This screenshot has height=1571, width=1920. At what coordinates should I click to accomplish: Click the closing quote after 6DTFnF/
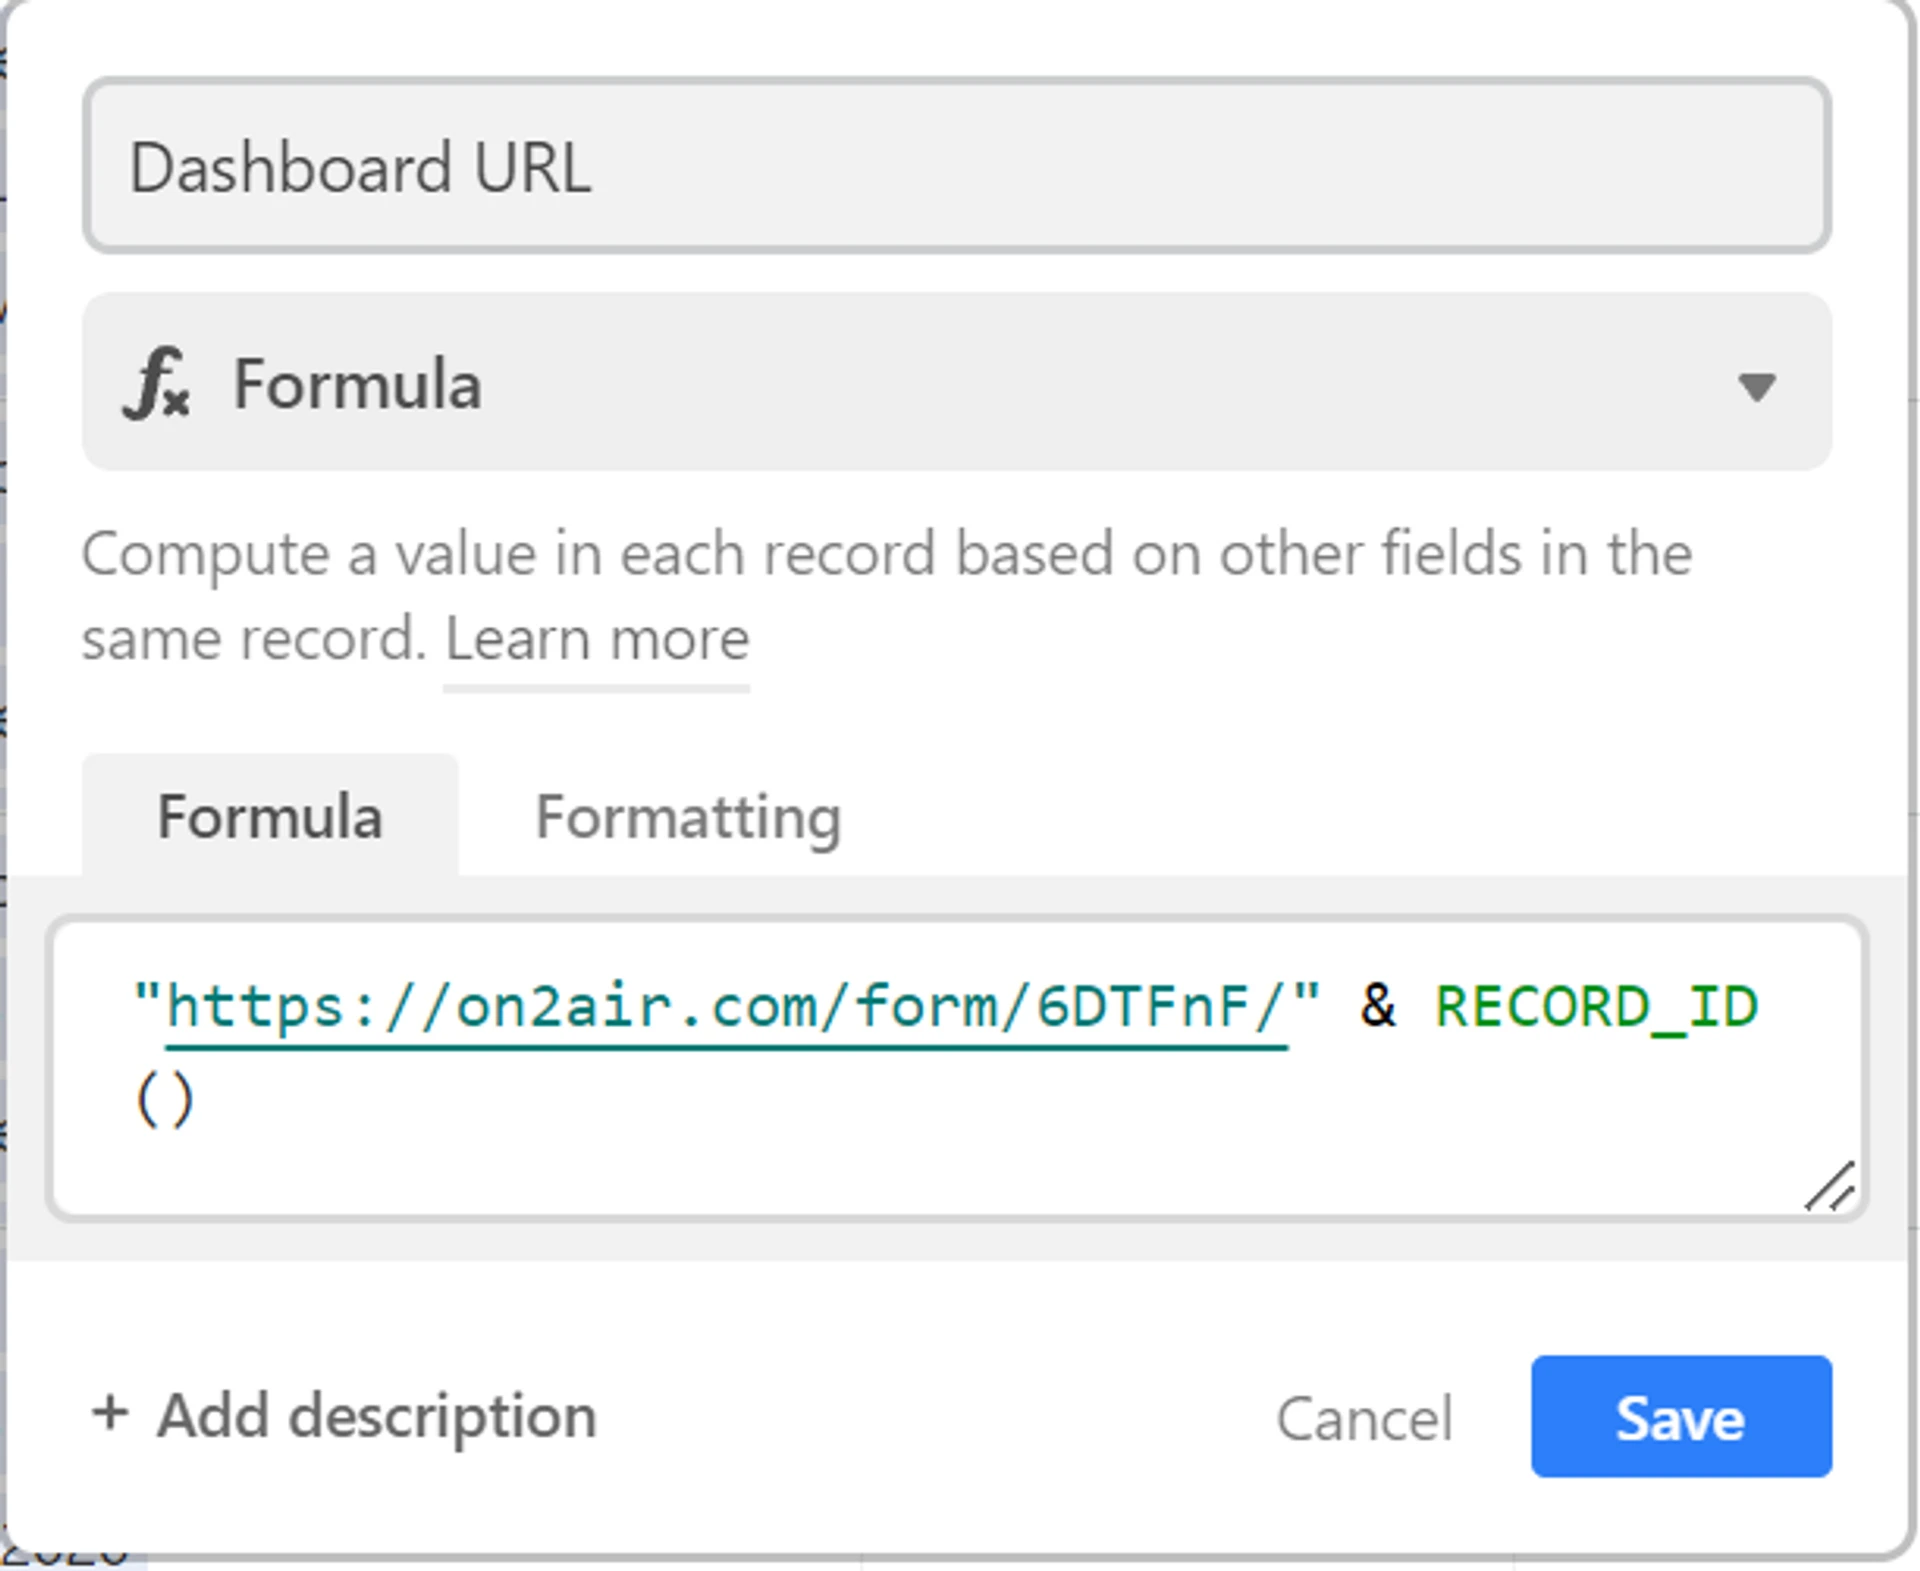[x=1306, y=1002]
